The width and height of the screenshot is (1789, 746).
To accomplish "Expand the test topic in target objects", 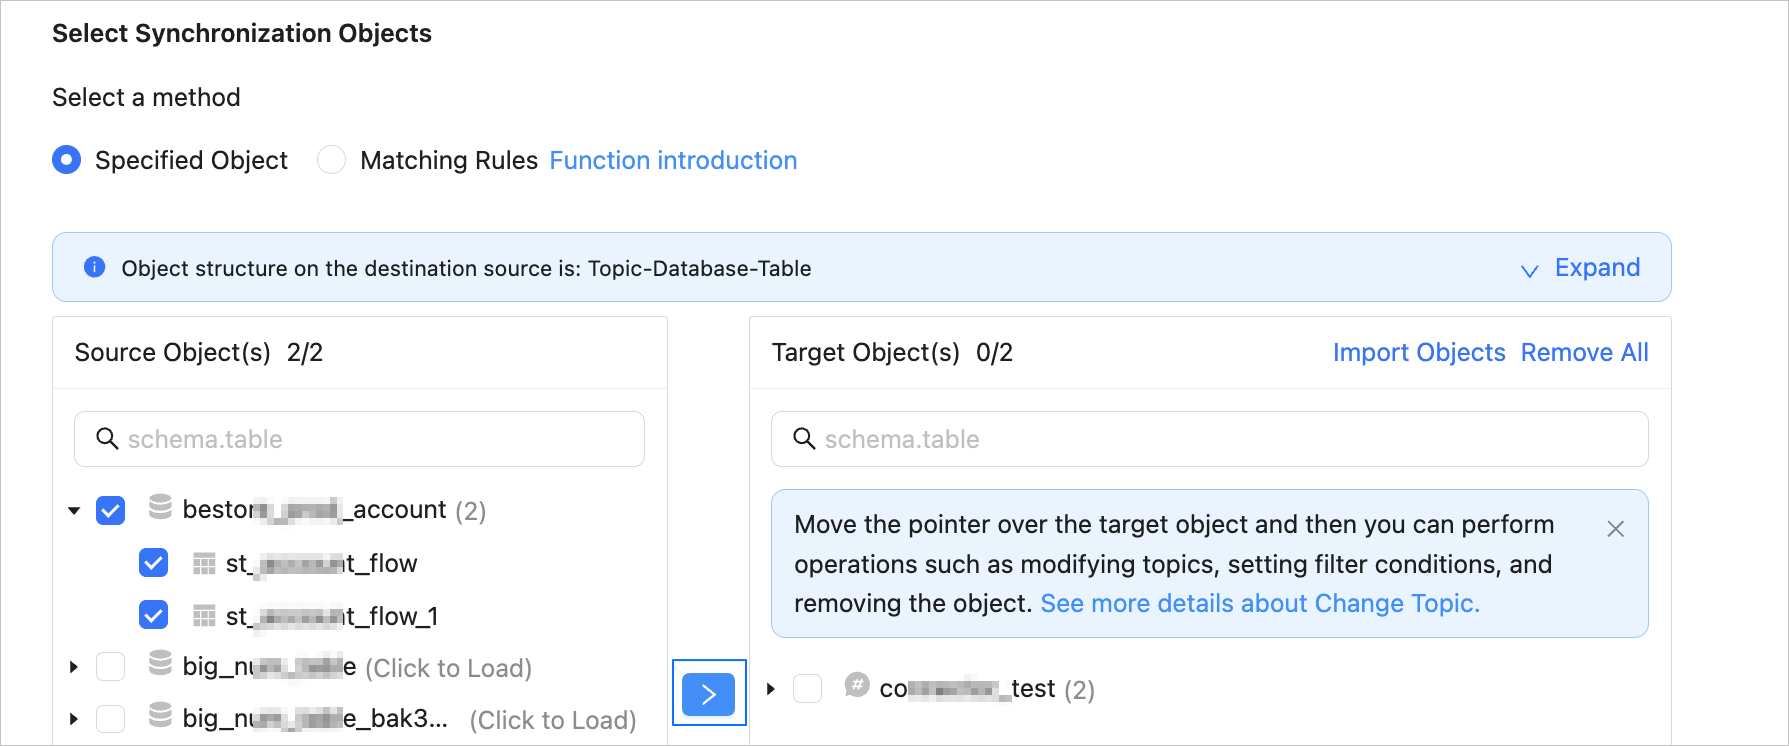I will tap(771, 689).
